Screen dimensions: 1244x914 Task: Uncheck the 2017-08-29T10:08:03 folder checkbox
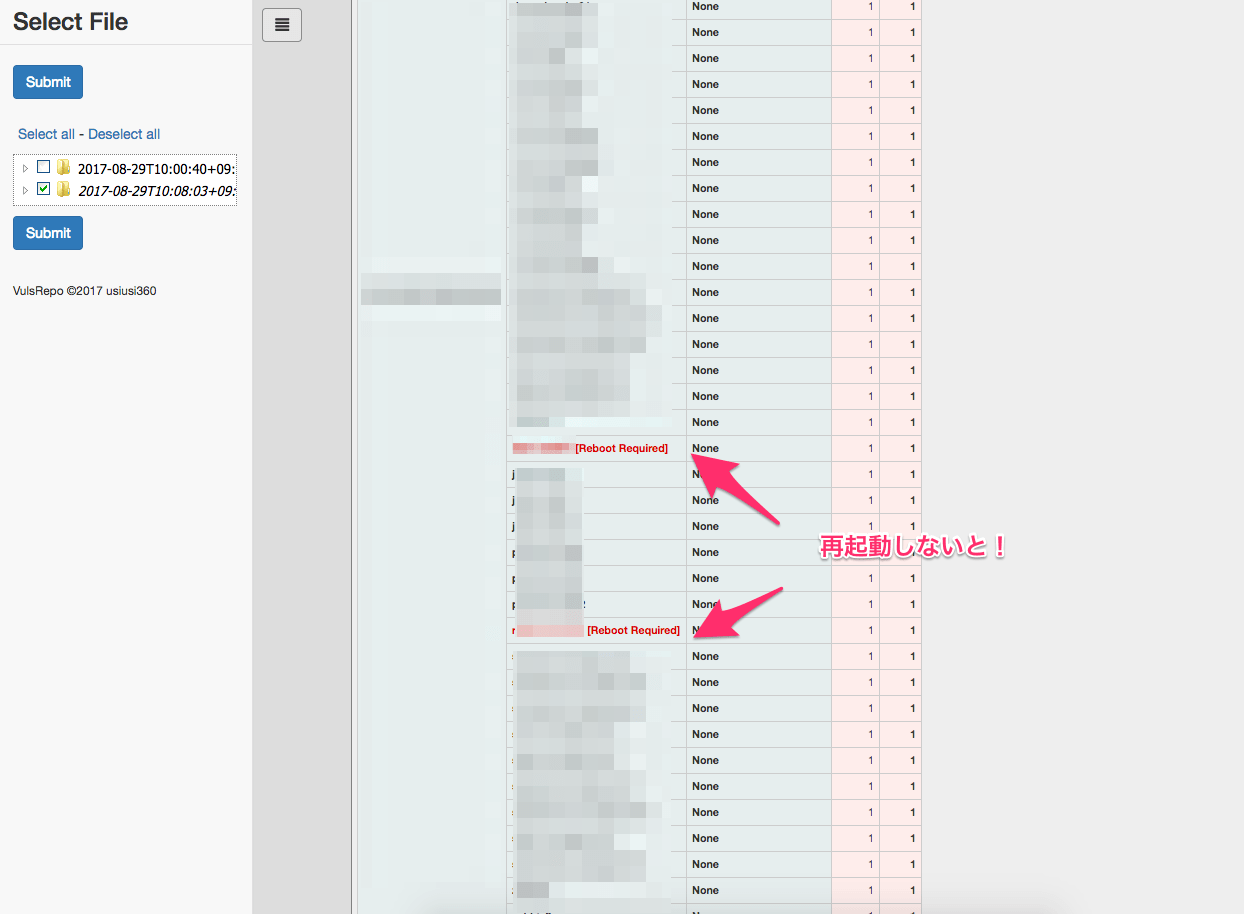[43, 188]
